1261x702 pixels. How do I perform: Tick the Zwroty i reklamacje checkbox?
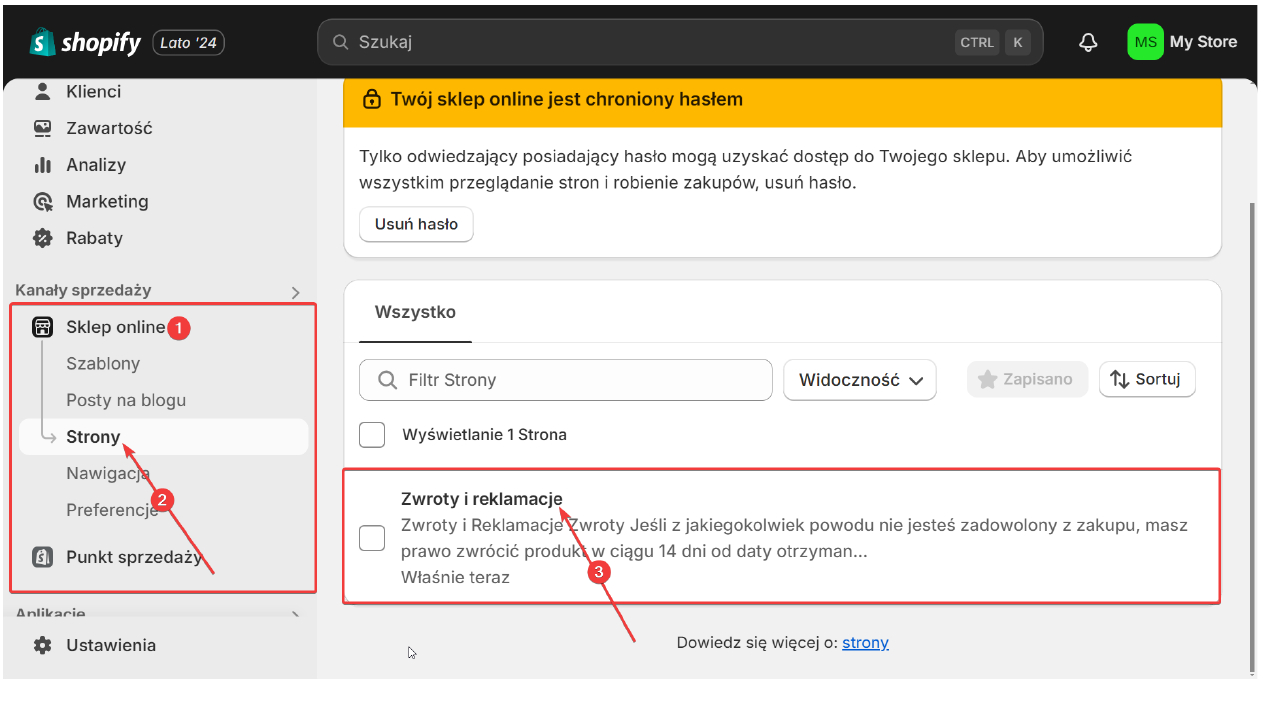[372, 537]
